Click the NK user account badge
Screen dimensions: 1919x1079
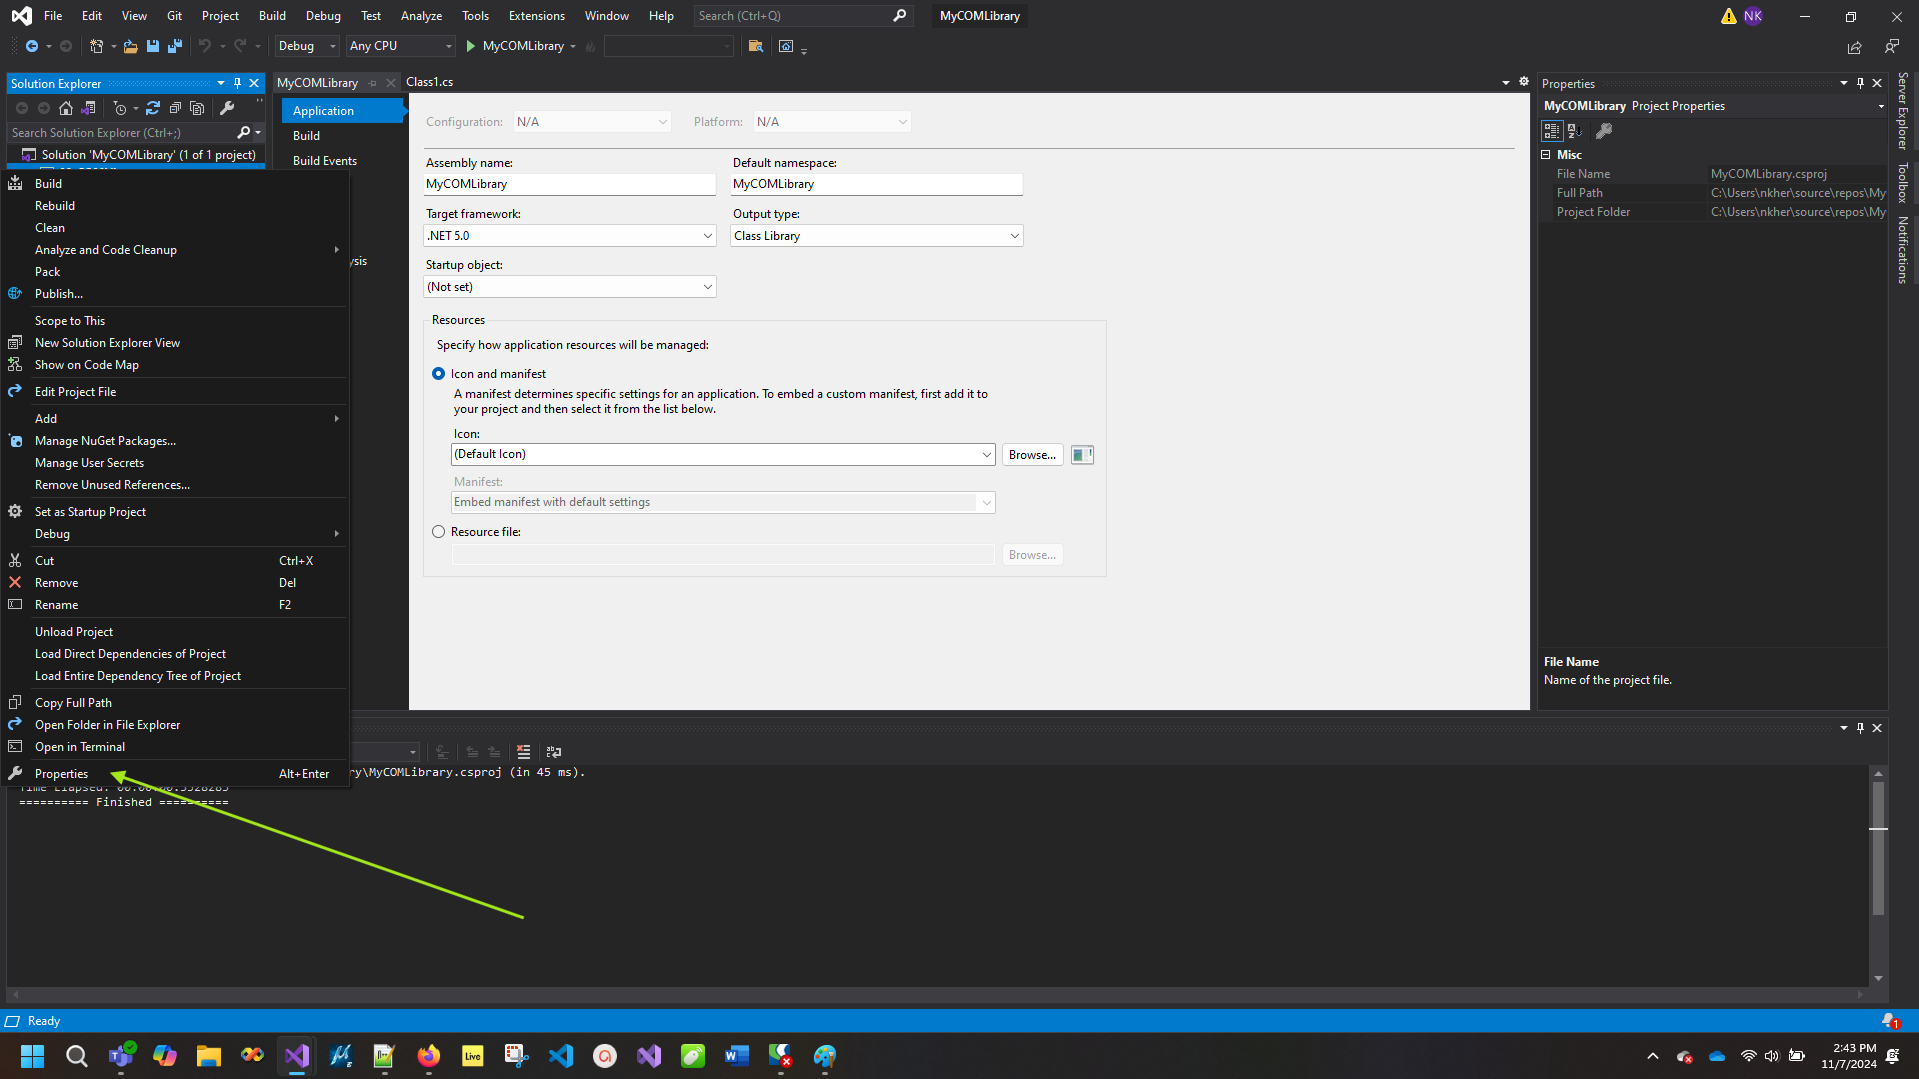[1753, 16]
